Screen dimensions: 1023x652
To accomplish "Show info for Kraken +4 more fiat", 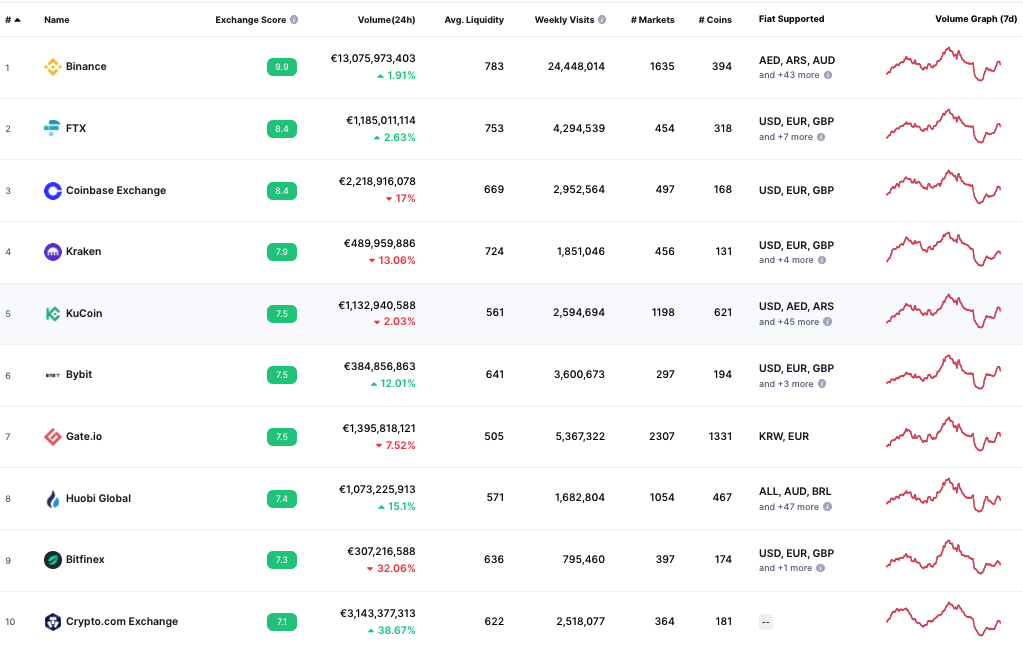I will tap(822, 260).
